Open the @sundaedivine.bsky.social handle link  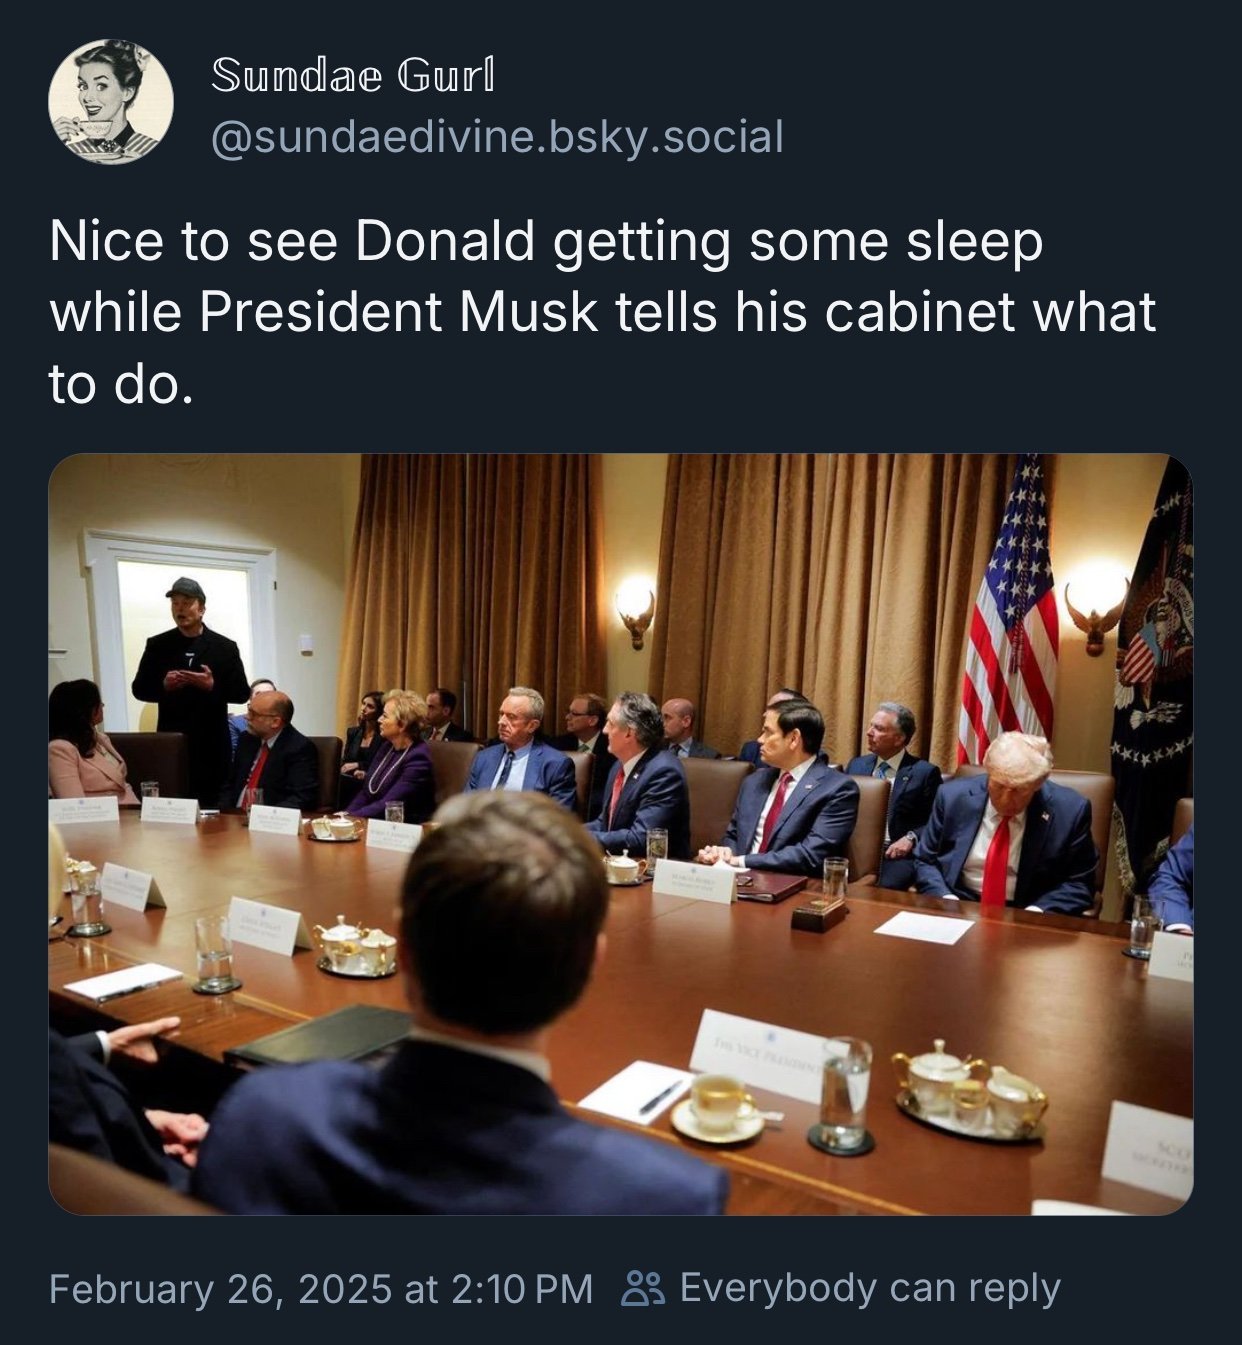(497, 137)
